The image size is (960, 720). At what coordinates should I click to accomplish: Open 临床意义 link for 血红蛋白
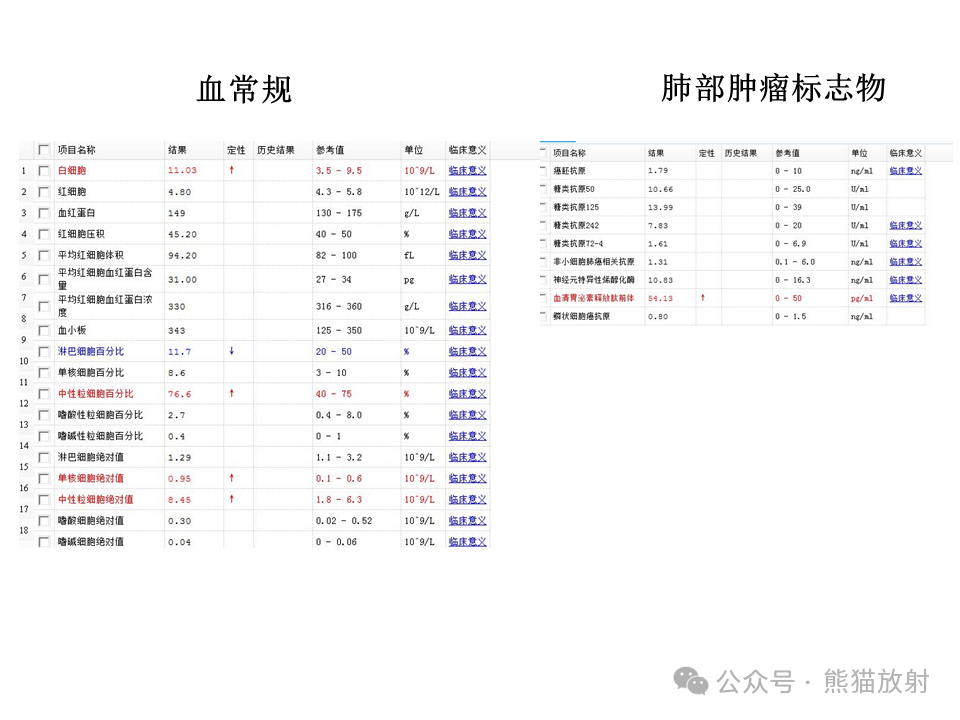pos(467,213)
